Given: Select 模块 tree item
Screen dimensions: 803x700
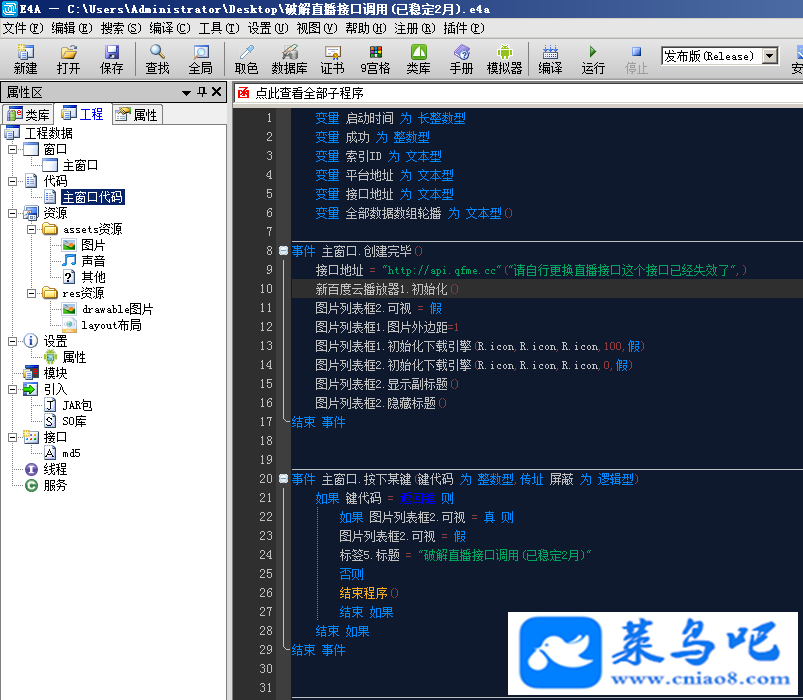Looking at the screenshot, I should point(55,373).
